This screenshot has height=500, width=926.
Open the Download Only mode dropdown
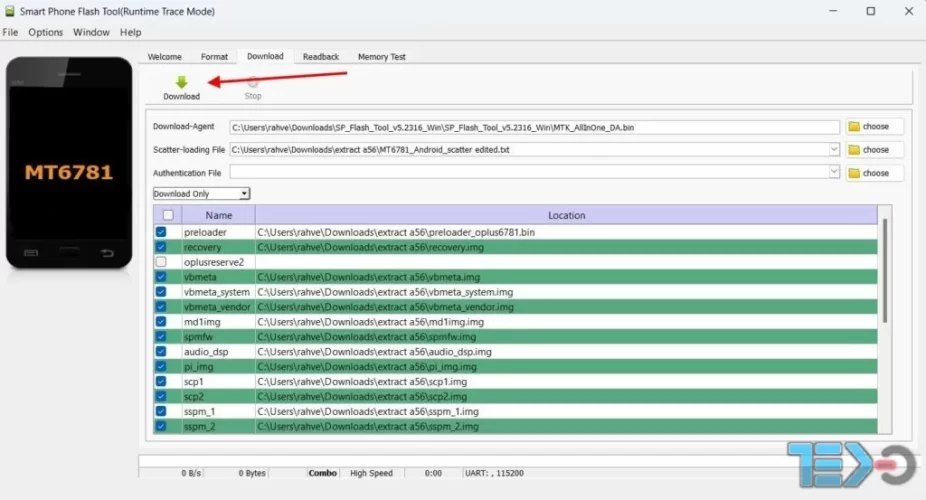[x=201, y=194]
